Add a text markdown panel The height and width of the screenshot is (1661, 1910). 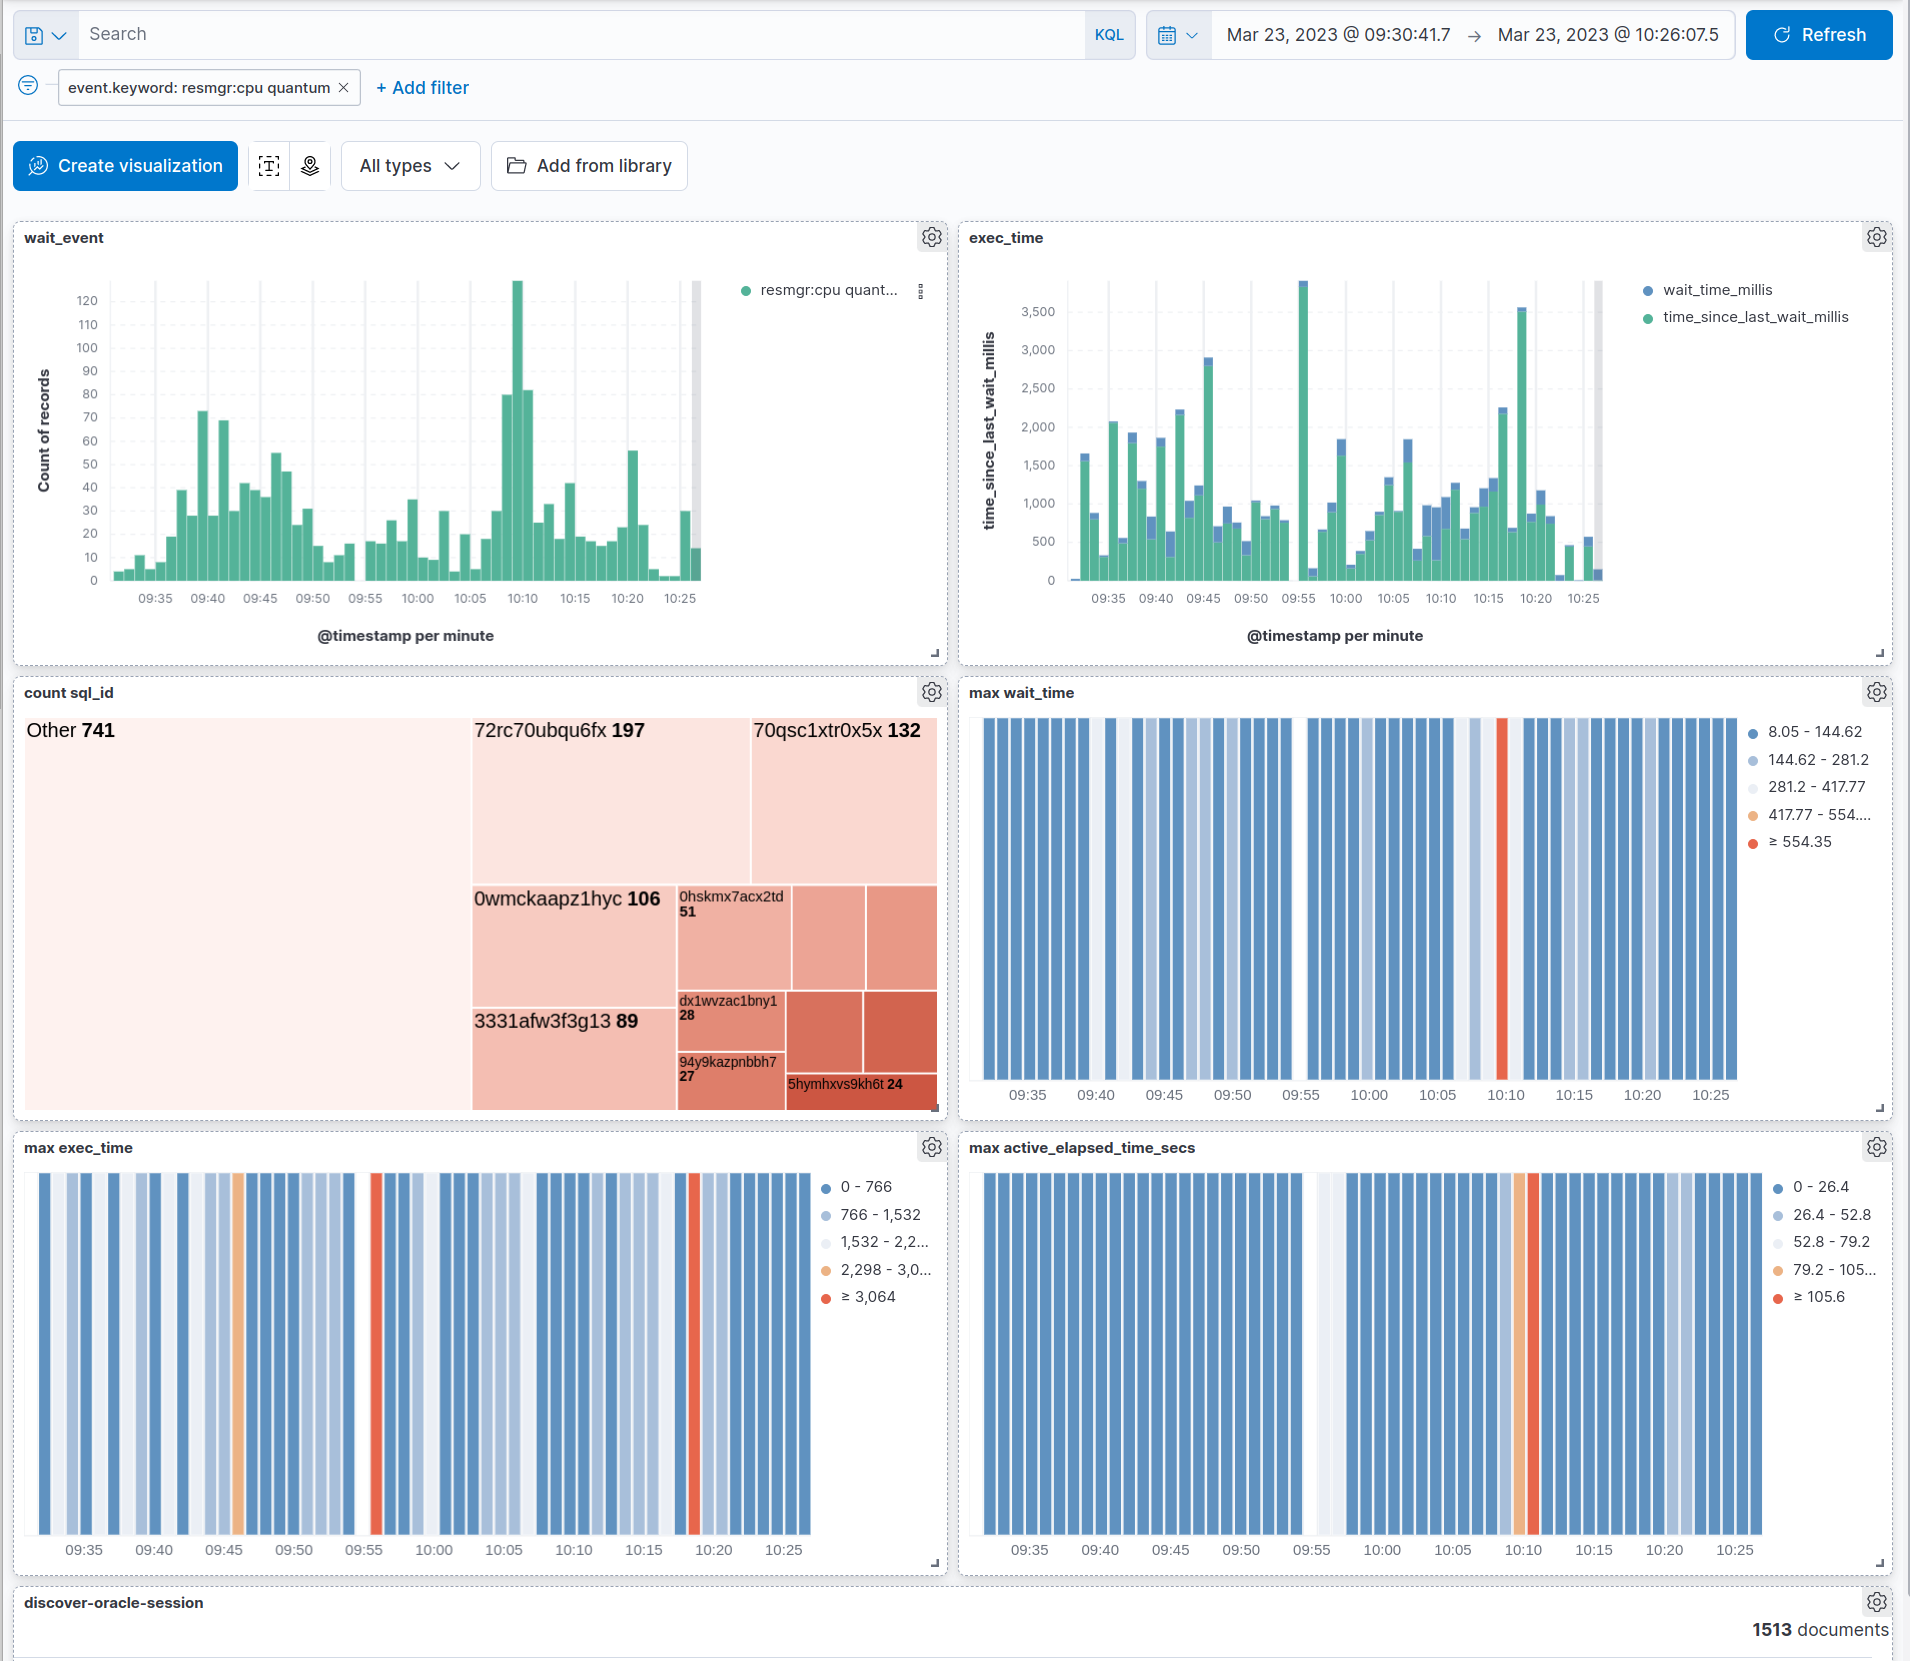[x=269, y=166]
